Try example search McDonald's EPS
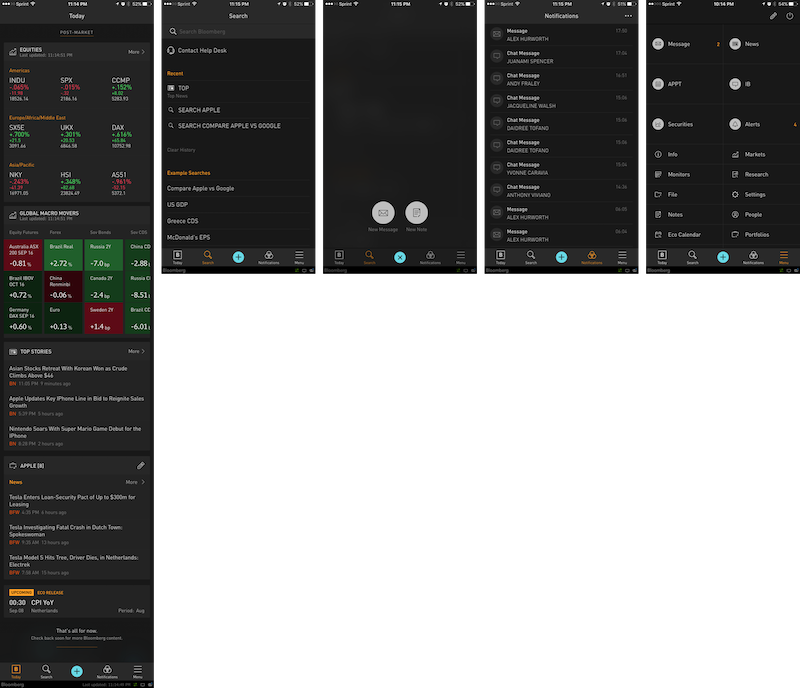The image size is (800, 688). (x=238, y=237)
